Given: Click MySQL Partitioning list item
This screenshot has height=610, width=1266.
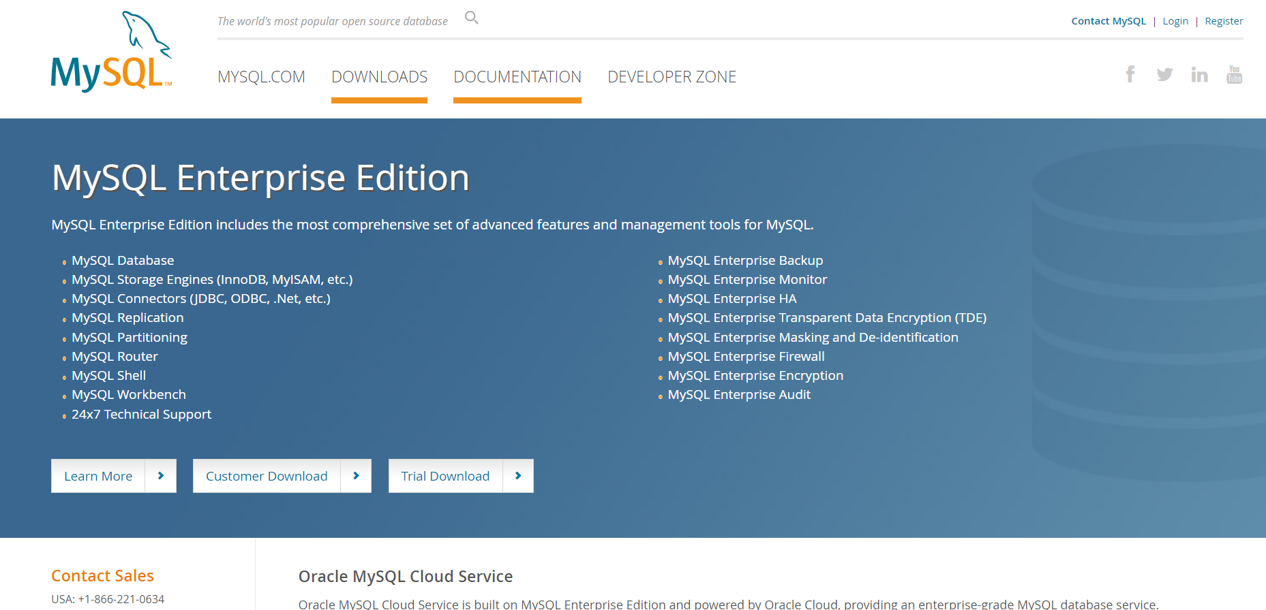Looking at the screenshot, I should [129, 337].
